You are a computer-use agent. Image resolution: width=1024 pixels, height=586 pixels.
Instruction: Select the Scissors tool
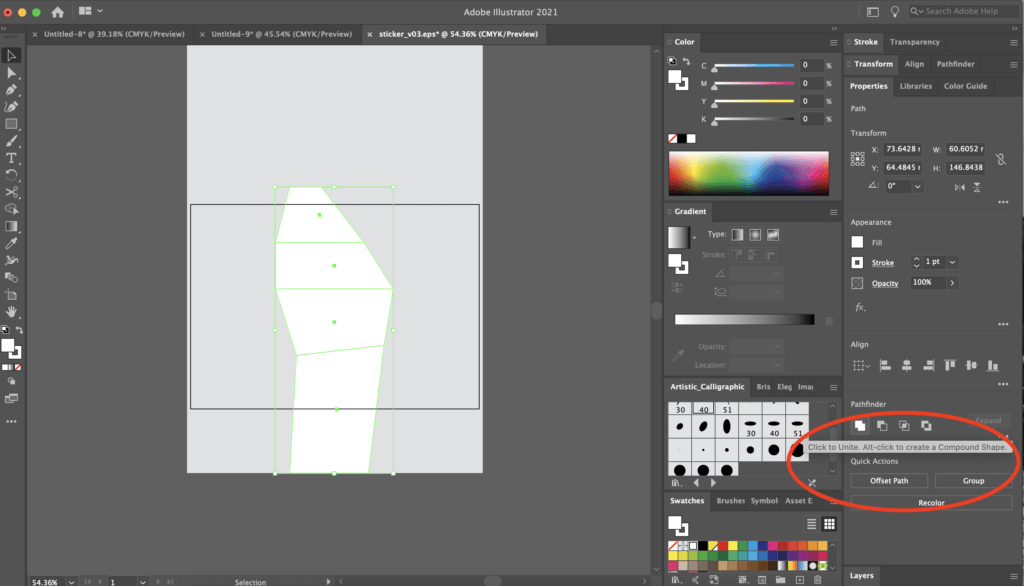pos(11,192)
